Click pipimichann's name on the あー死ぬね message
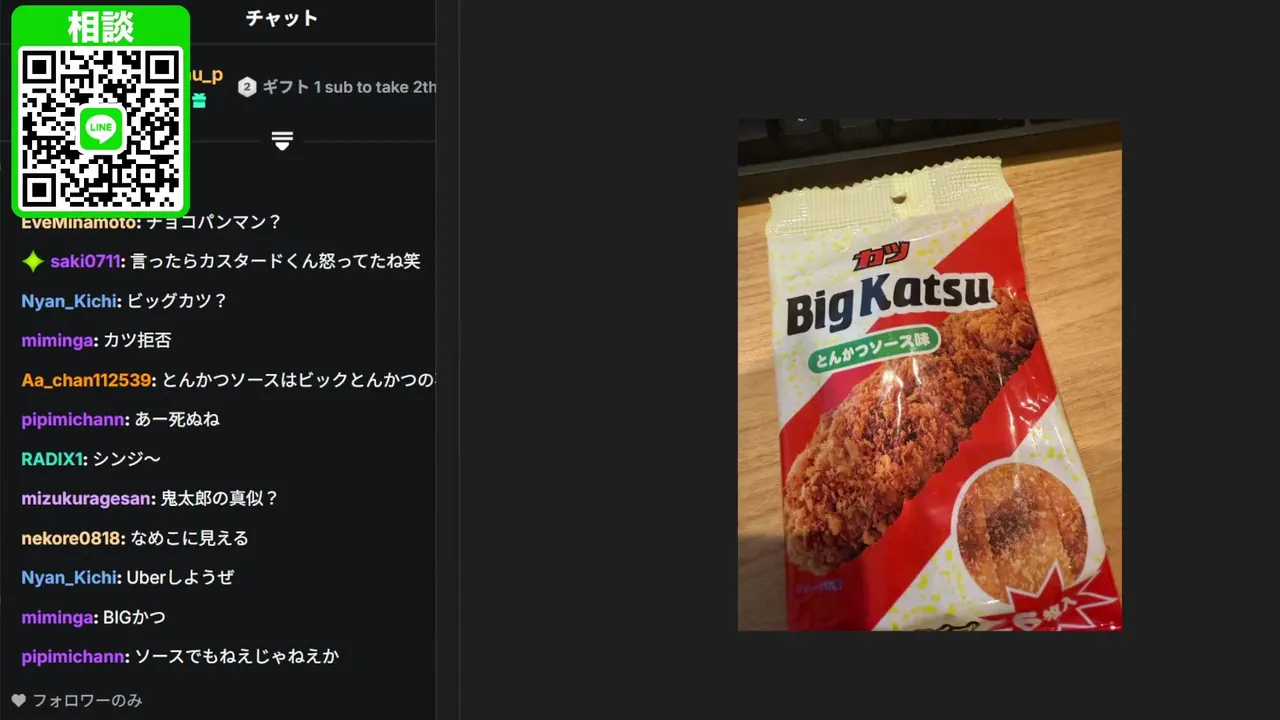1280x720 pixels. point(73,419)
